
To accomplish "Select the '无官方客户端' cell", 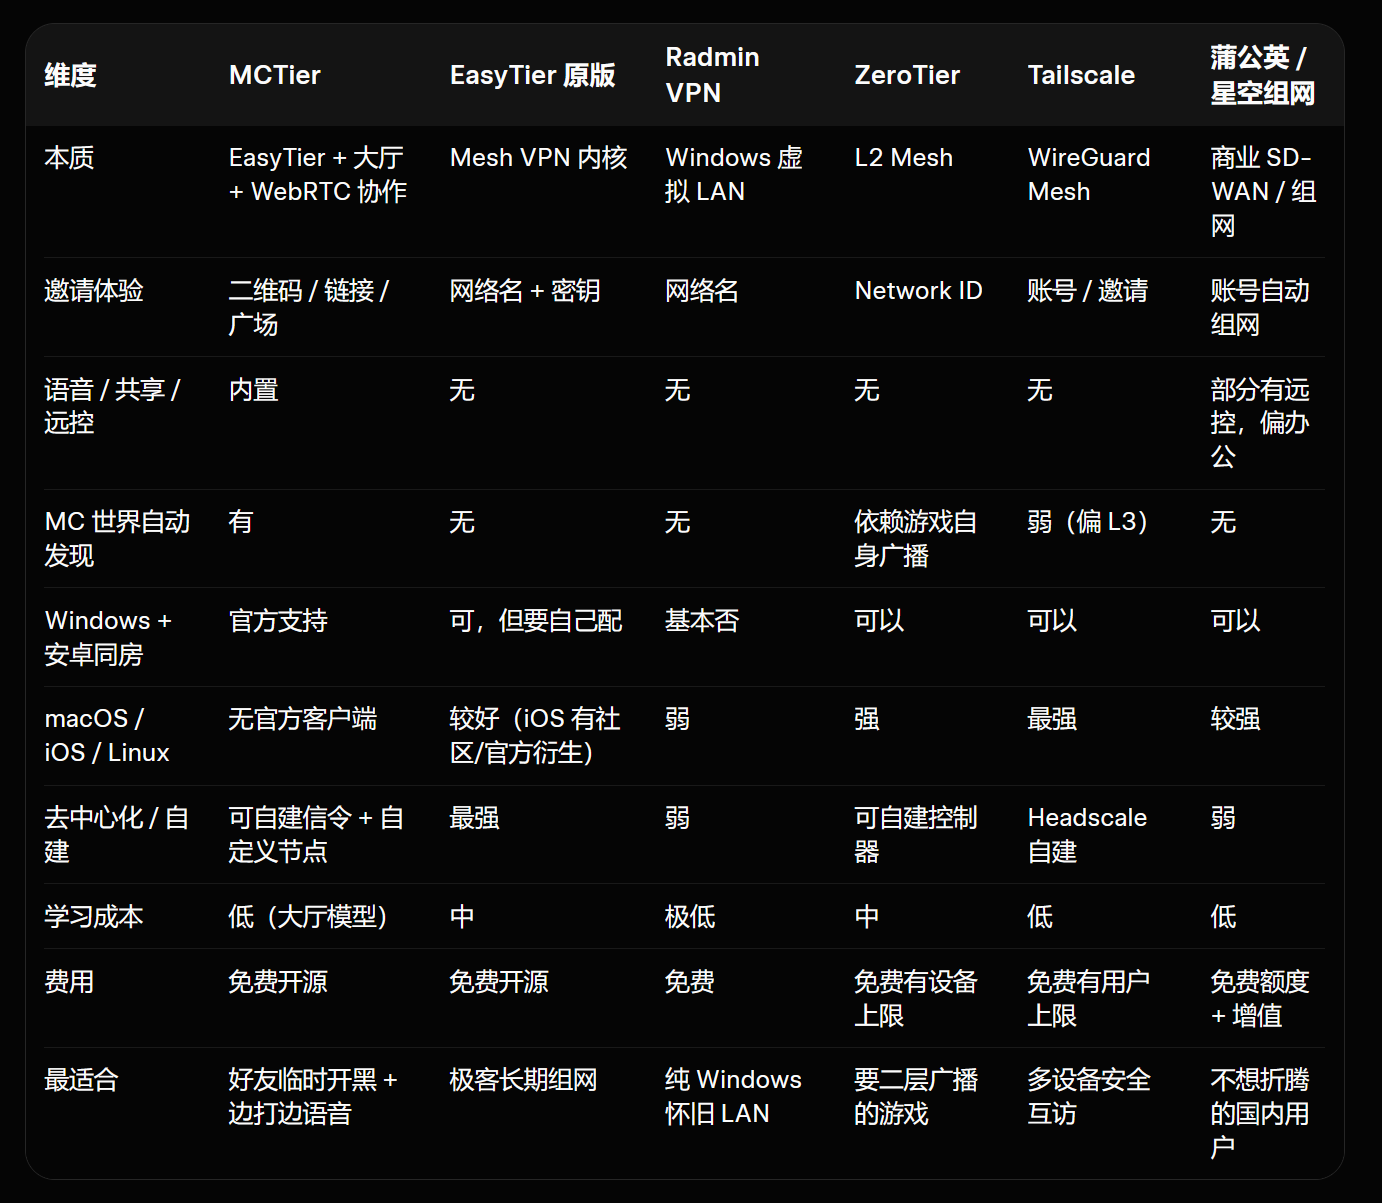I will 303,719.
